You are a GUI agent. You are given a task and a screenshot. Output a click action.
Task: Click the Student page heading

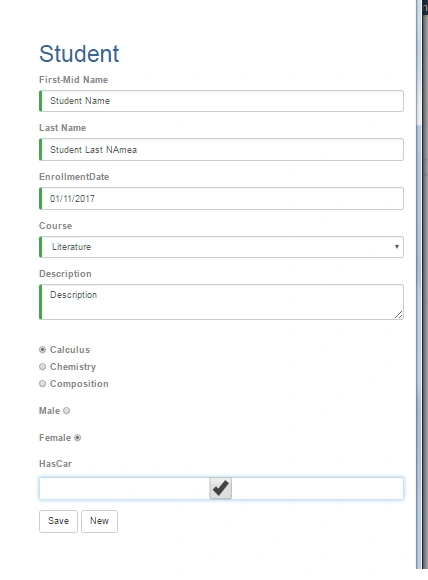click(x=79, y=54)
